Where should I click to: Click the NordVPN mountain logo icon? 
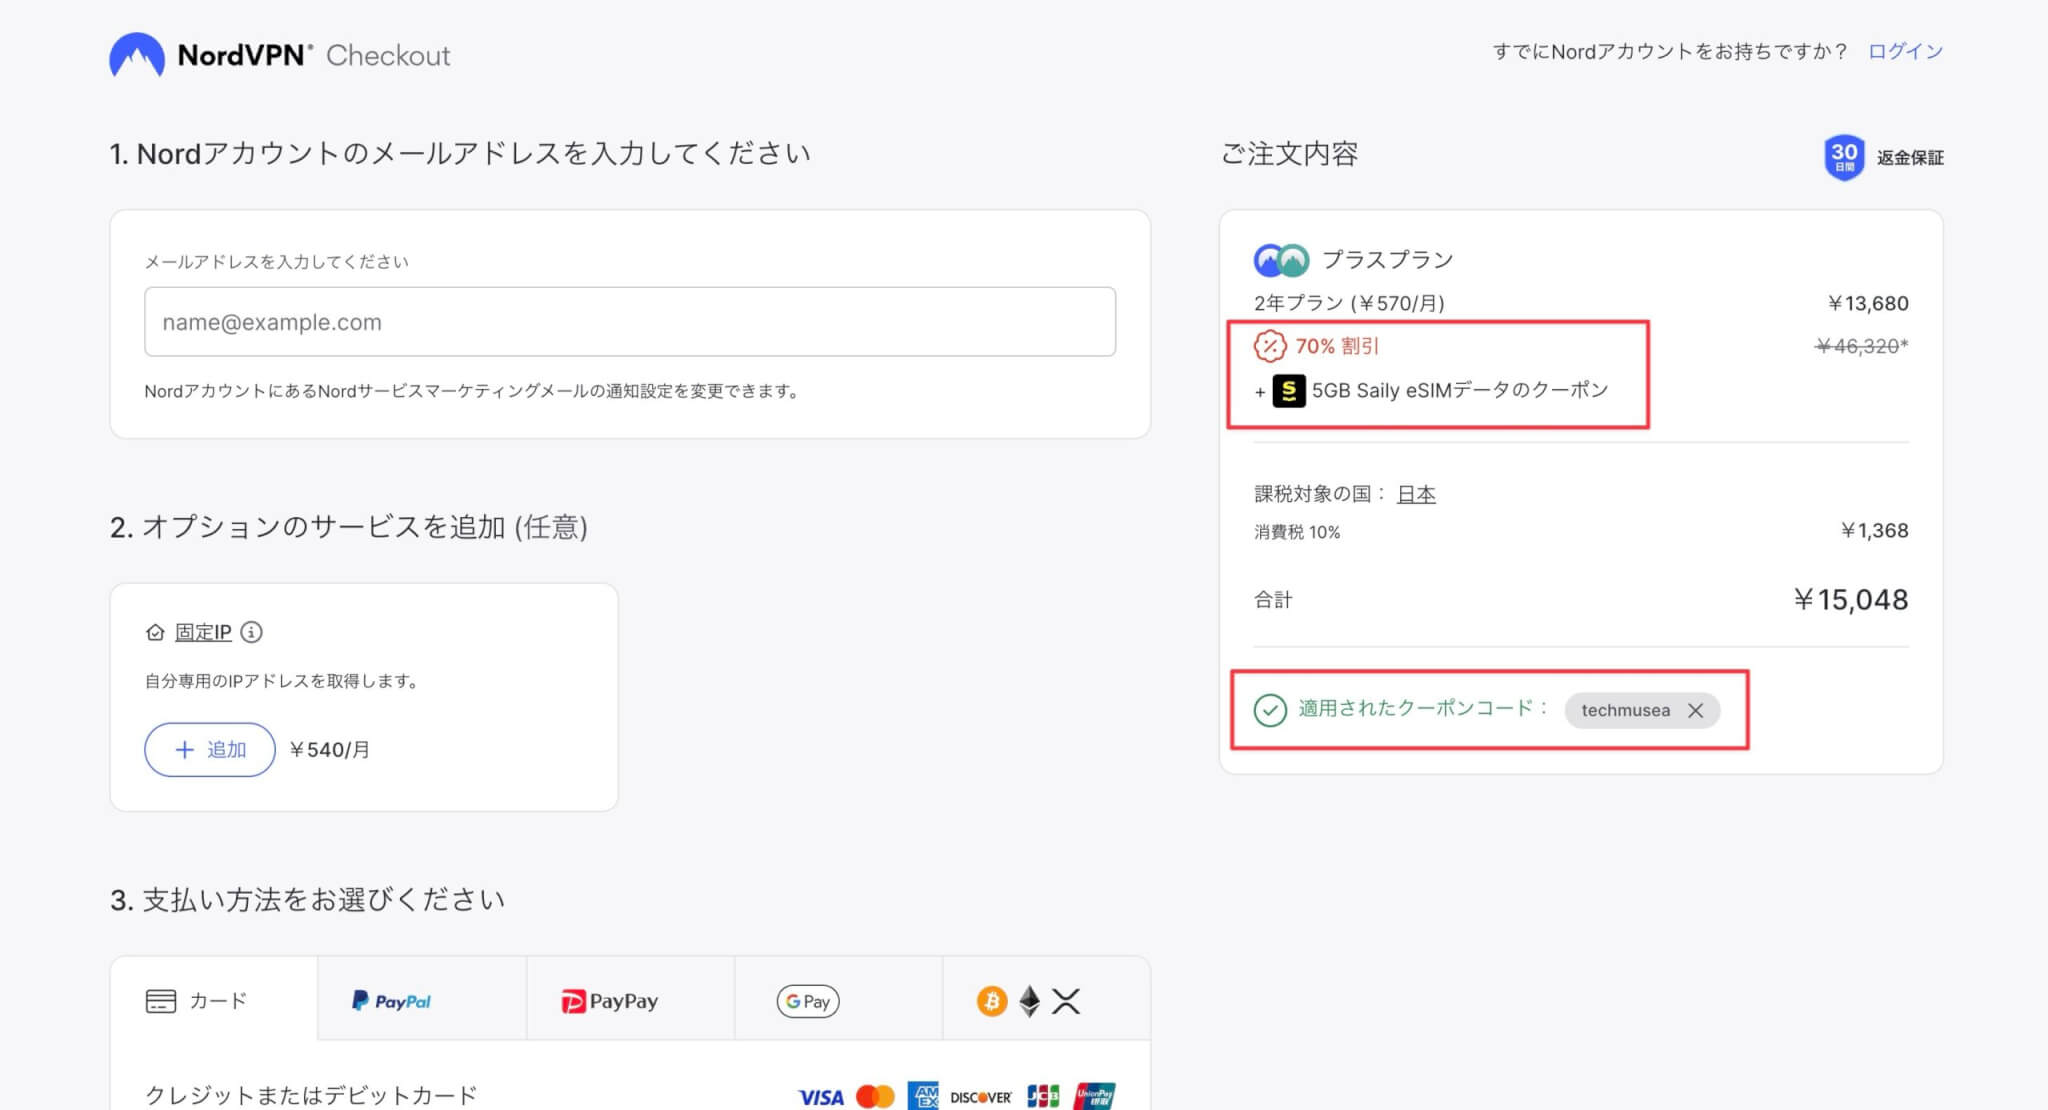[137, 55]
